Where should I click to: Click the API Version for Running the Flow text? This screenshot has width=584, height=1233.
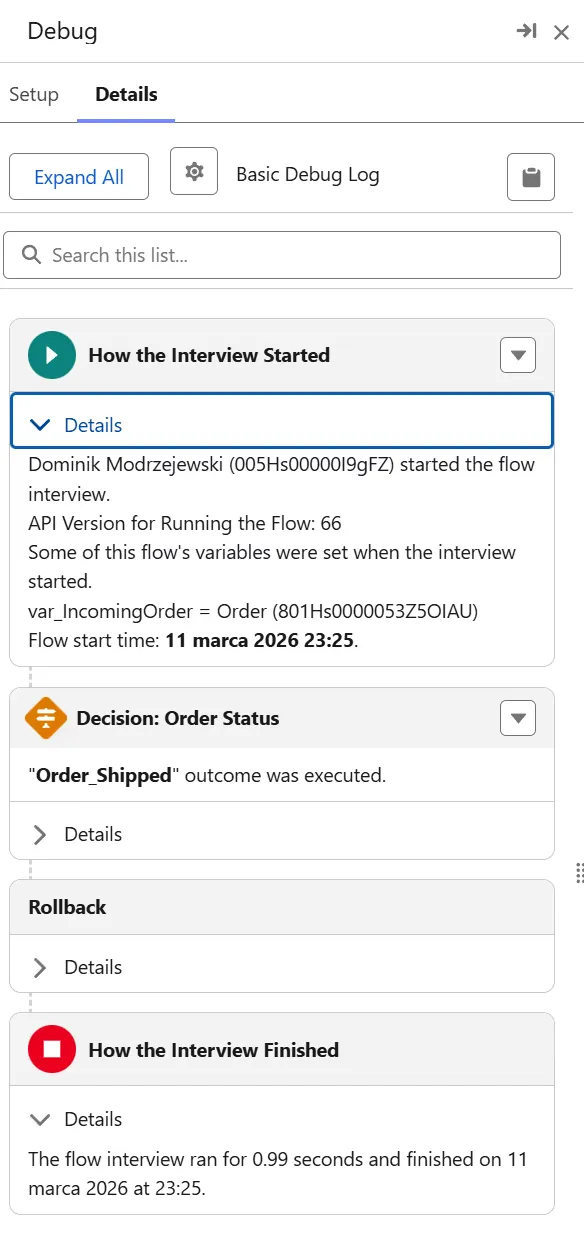[185, 523]
